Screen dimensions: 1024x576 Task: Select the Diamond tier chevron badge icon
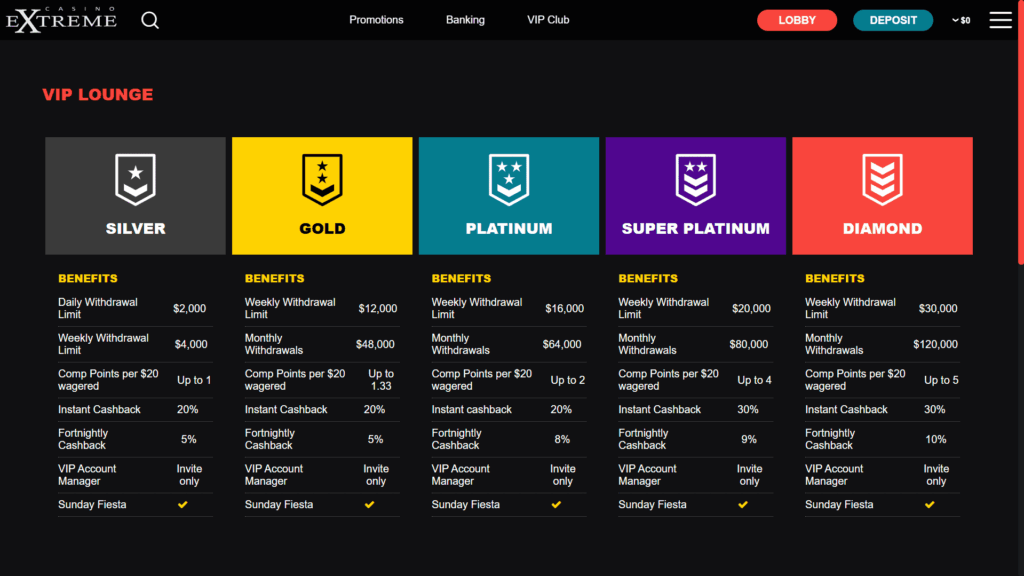click(x=882, y=180)
